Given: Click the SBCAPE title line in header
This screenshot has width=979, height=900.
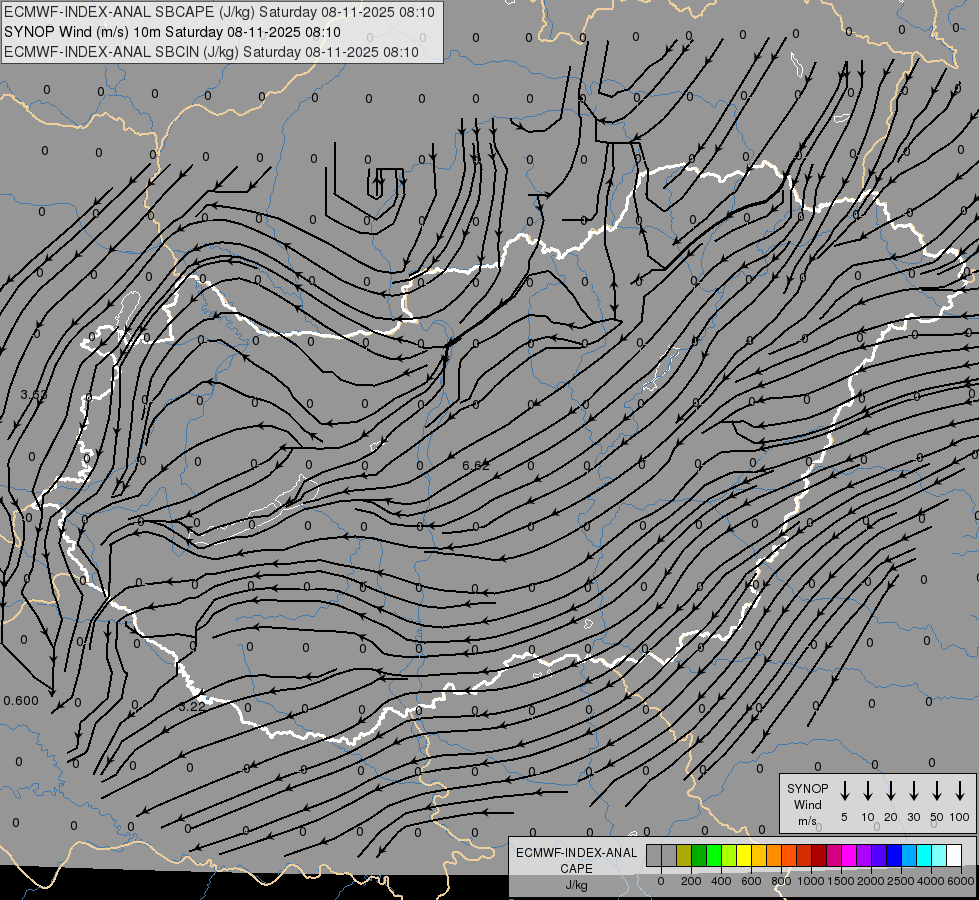Looking at the screenshot, I should pos(219,12).
